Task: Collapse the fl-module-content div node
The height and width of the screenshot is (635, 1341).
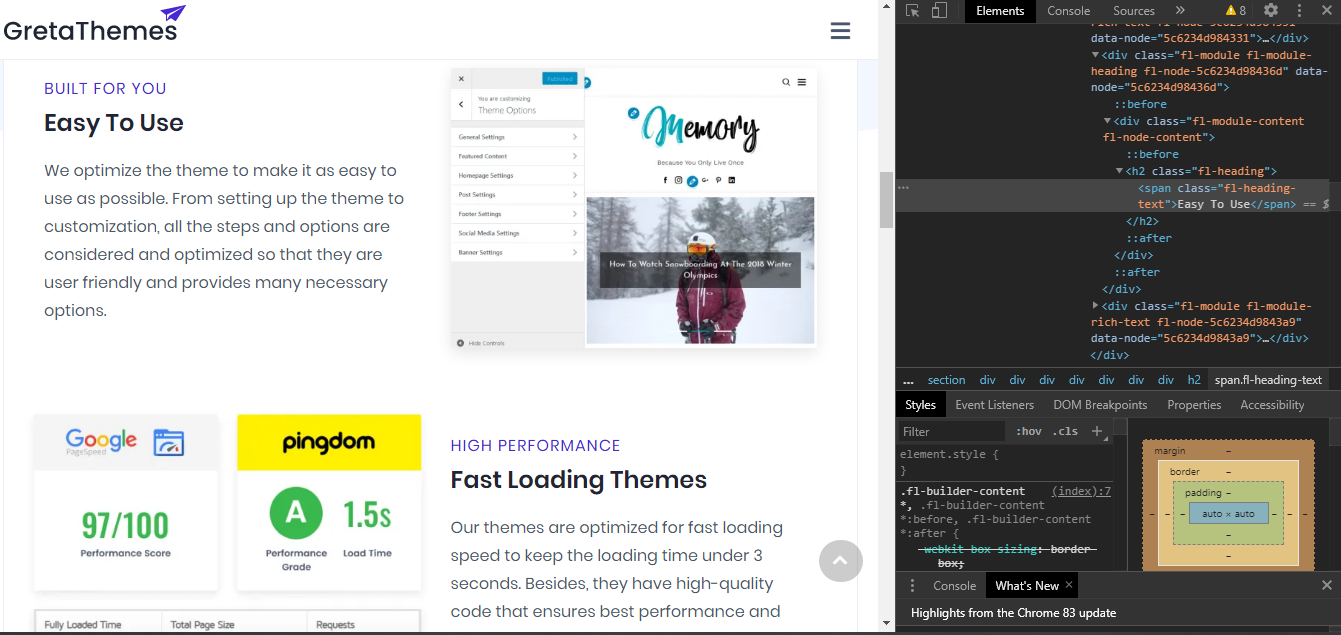Action: [x=1107, y=121]
